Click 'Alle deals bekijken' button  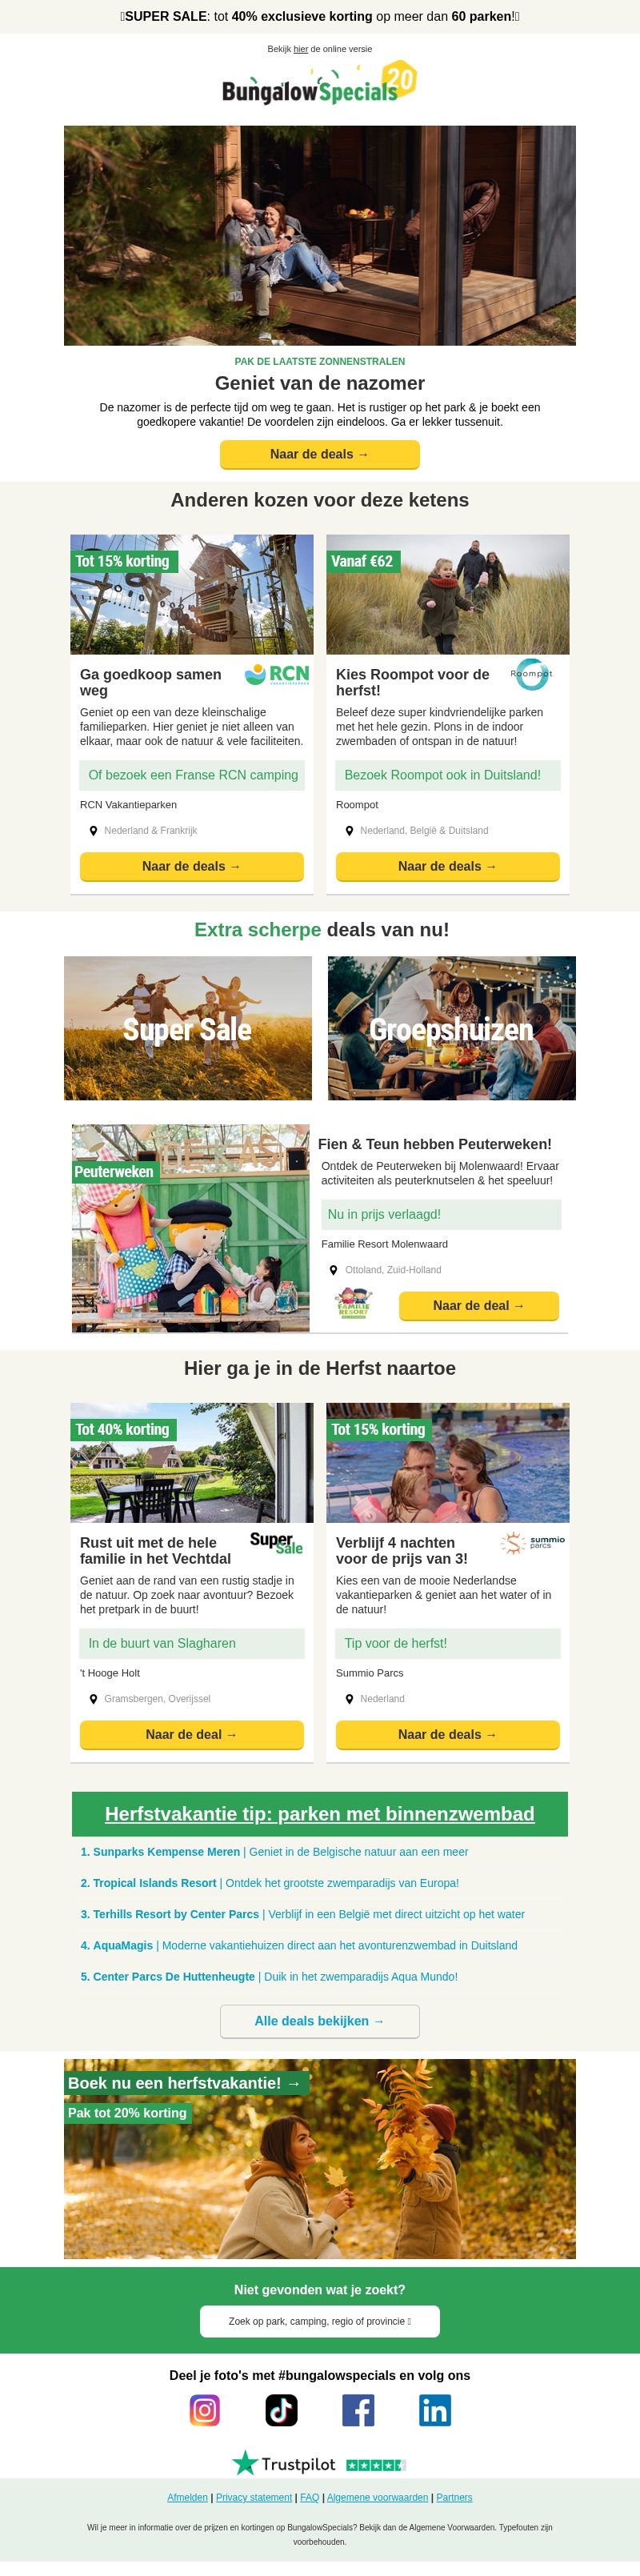pos(320,2021)
